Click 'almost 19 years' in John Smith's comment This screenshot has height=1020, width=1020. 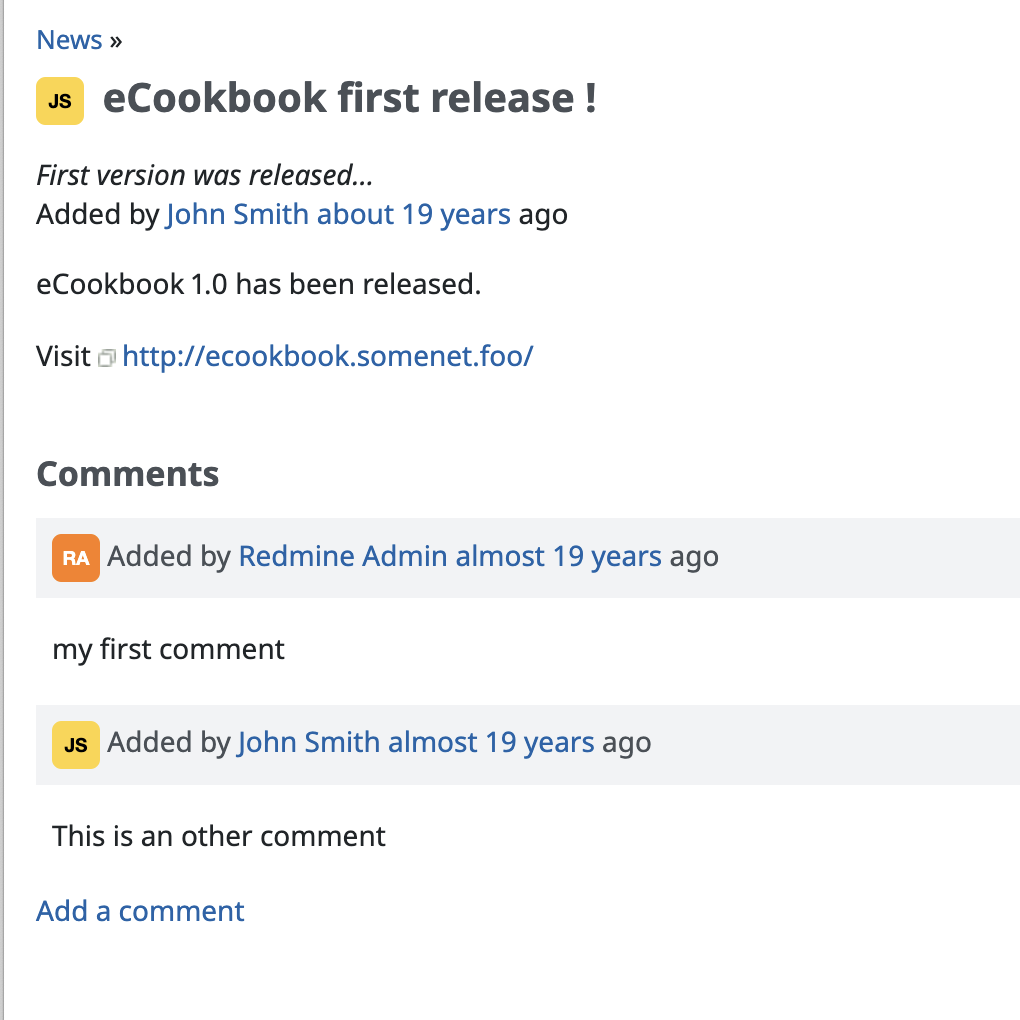pyautogui.click(x=491, y=743)
